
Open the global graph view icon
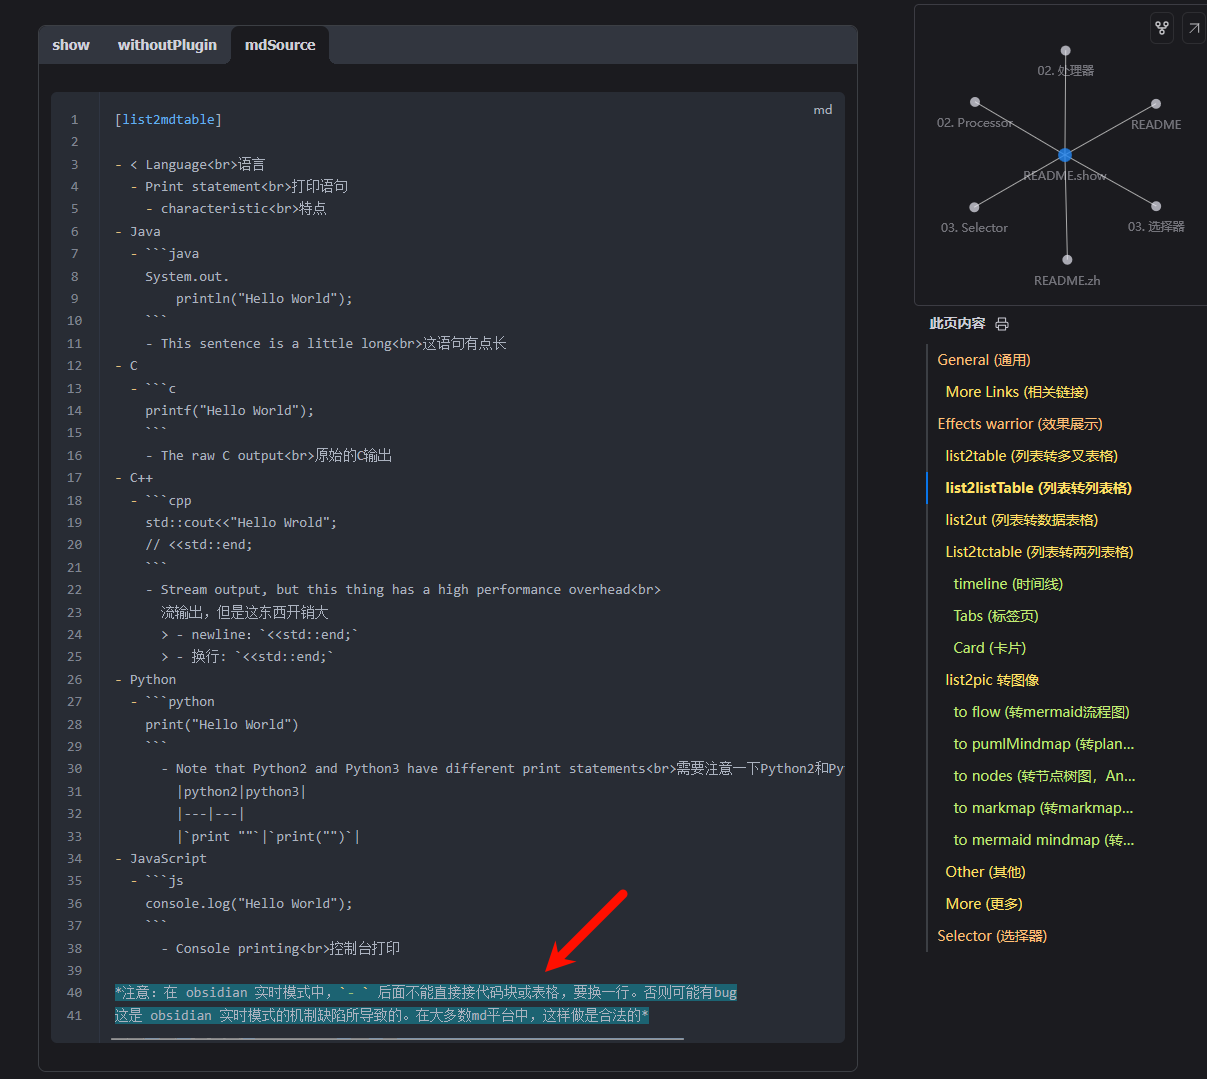point(1161,28)
